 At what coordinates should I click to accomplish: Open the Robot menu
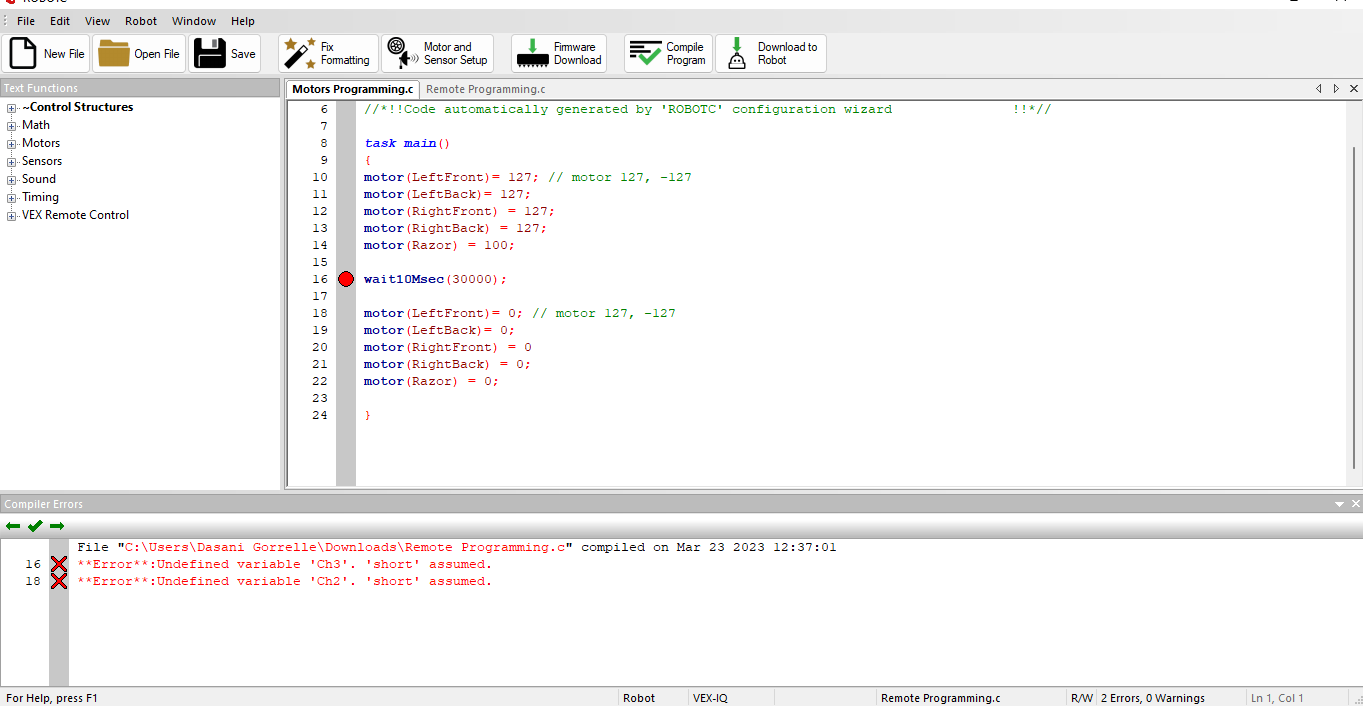click(140, 20)
